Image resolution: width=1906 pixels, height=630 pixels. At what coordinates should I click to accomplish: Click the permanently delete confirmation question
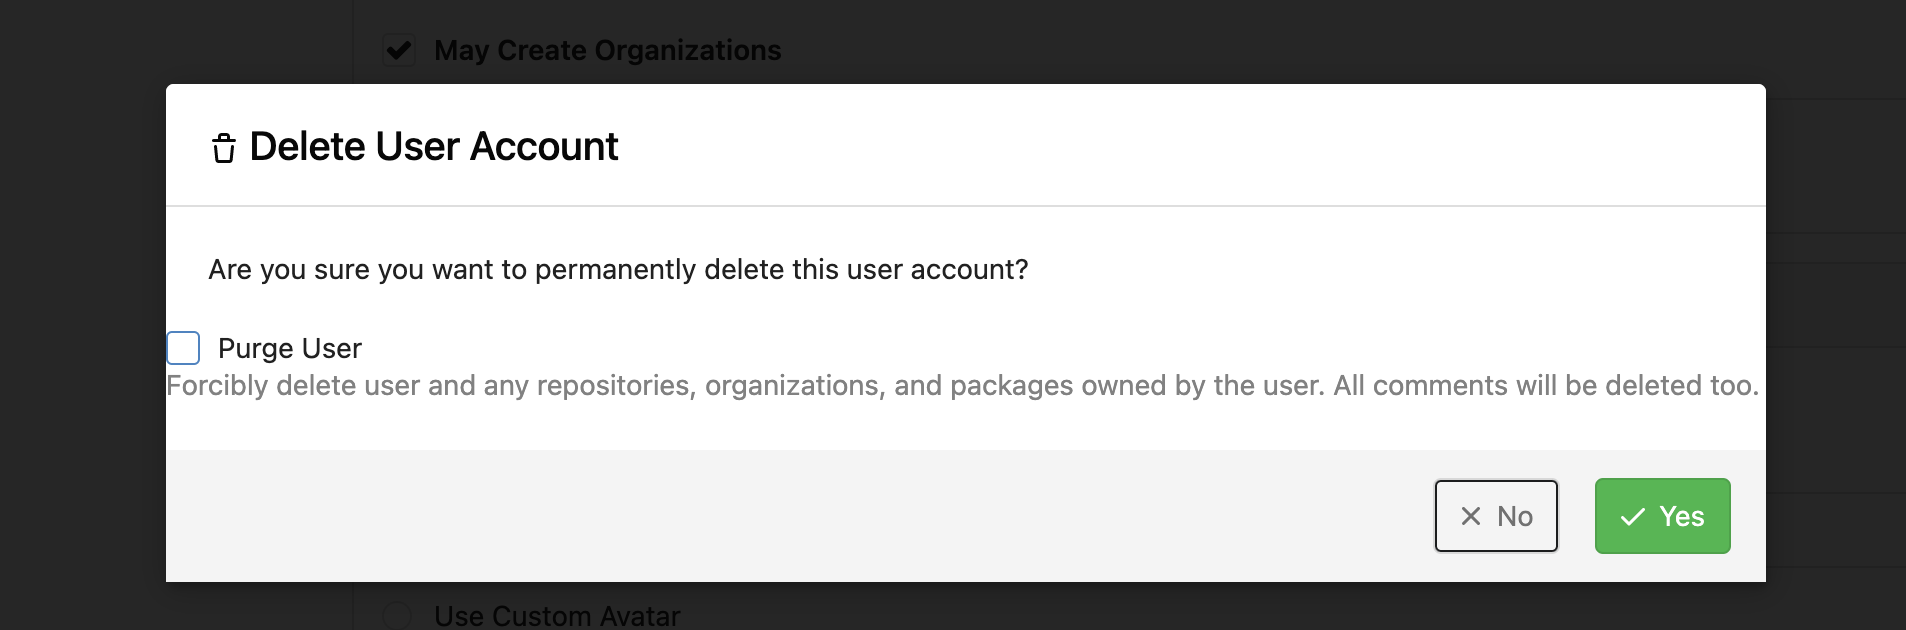point(618,270)
